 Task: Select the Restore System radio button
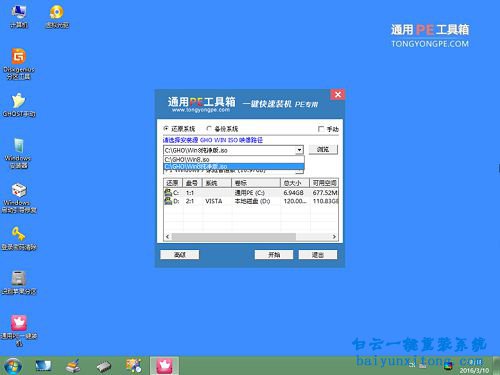166,128
